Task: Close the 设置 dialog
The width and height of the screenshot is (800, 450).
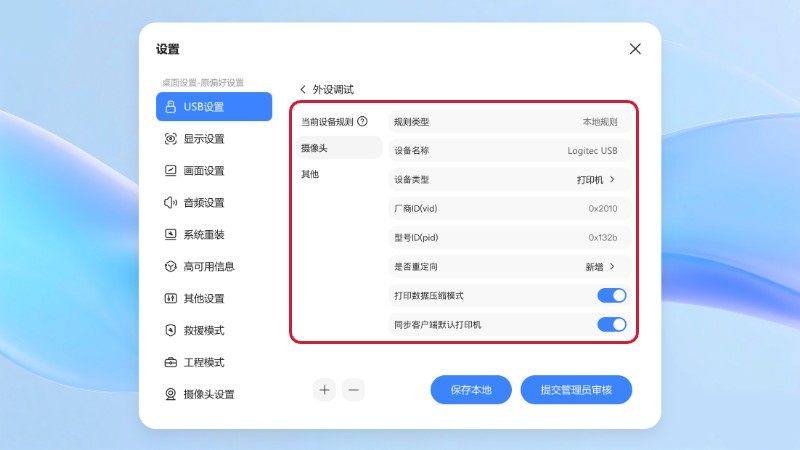Action: coord(635,49)
